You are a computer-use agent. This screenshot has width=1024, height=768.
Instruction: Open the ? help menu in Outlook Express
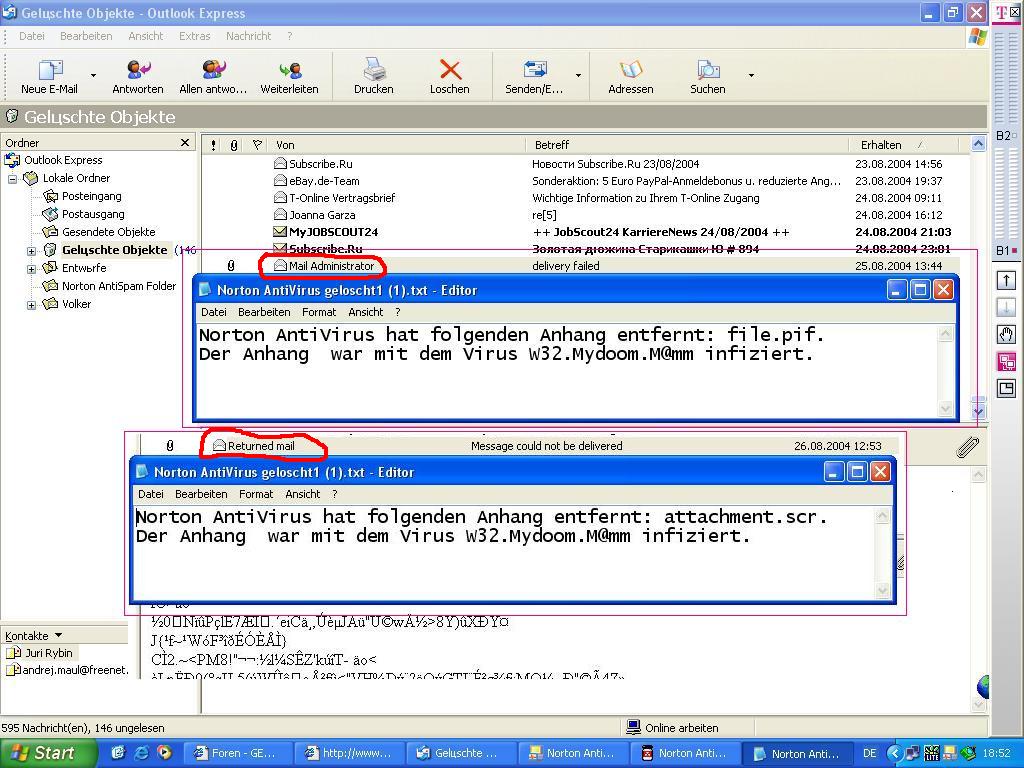tap(289, 36)
